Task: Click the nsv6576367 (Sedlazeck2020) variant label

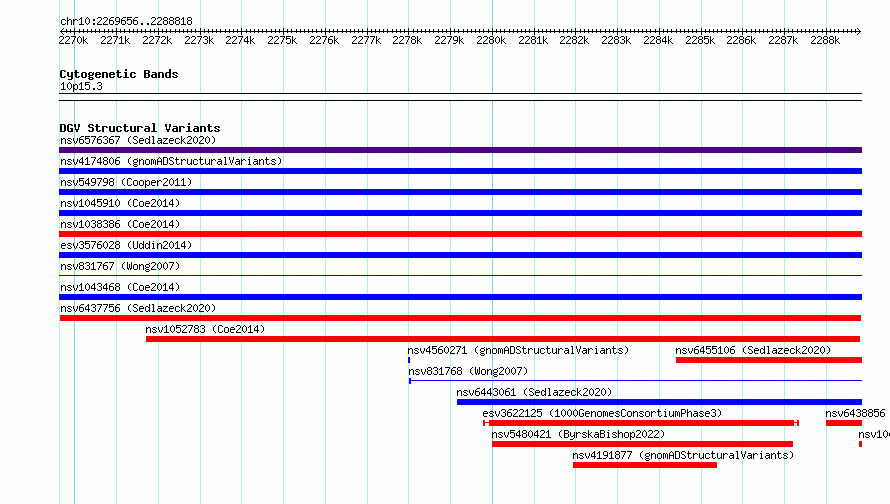Action: tap(138, 140)
